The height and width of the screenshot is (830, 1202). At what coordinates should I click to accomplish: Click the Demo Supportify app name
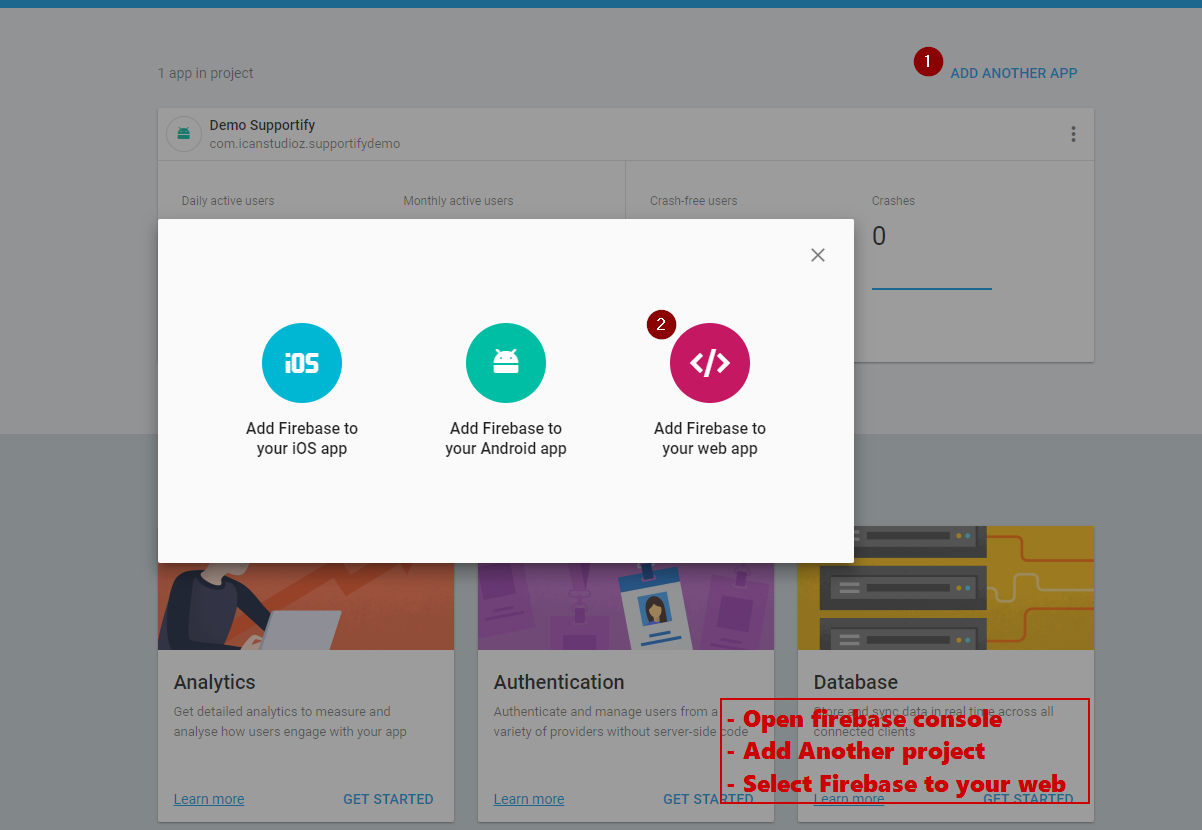click(x=262, y=125)
